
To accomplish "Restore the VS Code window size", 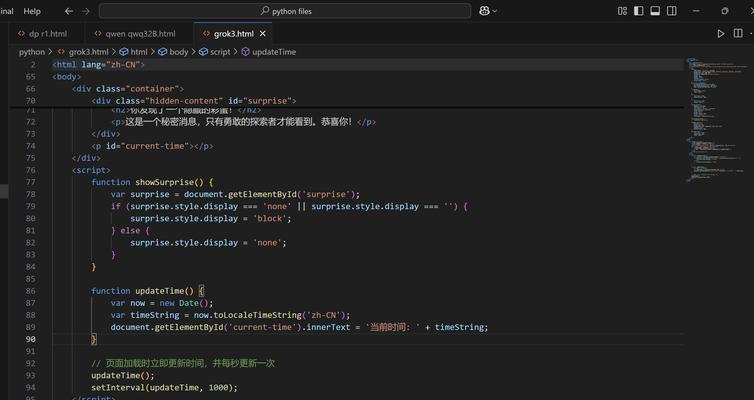I will click(x=725, y=11).
